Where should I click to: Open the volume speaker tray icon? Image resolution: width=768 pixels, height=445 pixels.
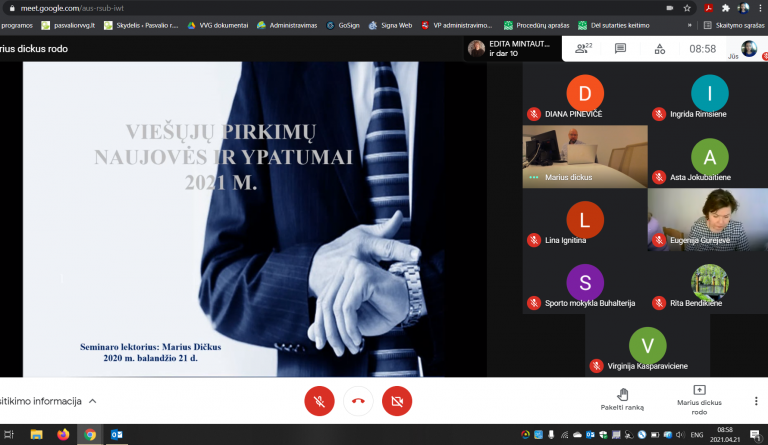pos(680,435)
